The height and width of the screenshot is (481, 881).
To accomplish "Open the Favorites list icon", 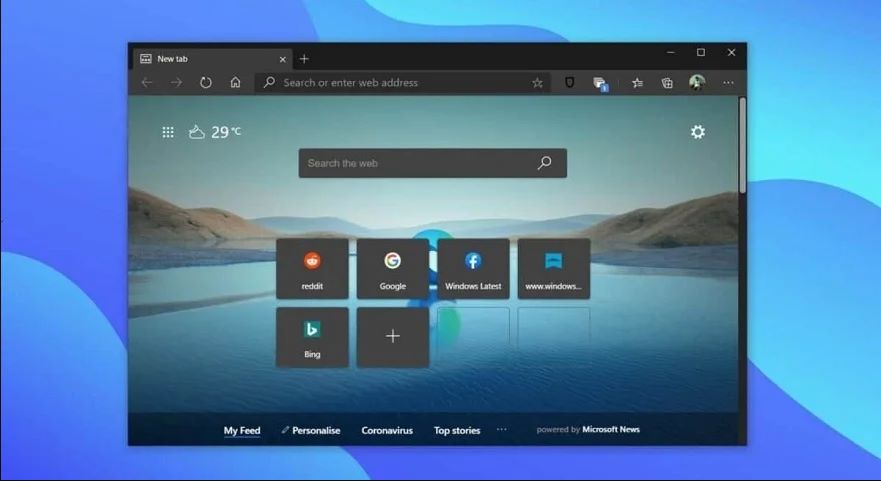I will 637,83.
